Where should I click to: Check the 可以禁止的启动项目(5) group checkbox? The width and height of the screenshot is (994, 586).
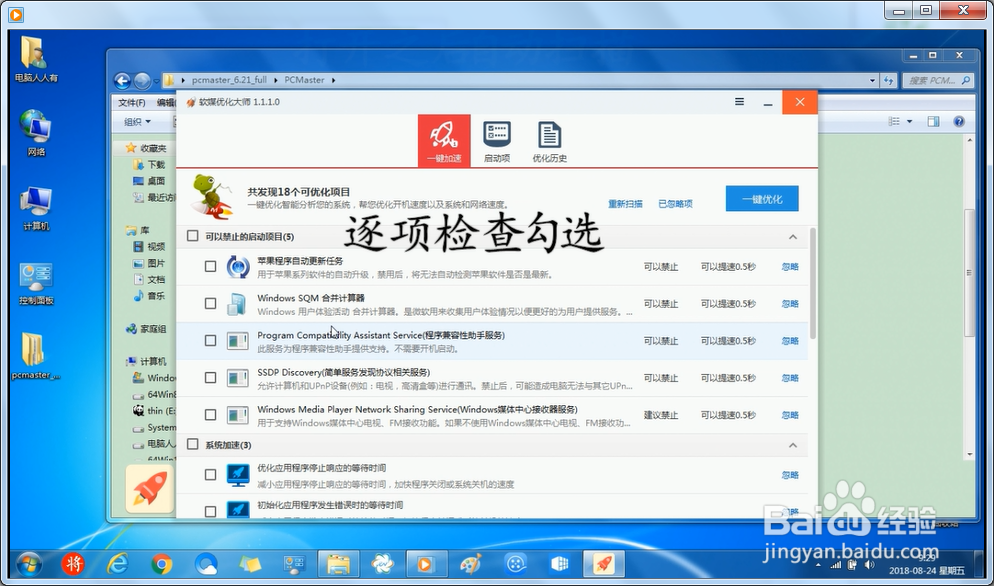point(192,236)
